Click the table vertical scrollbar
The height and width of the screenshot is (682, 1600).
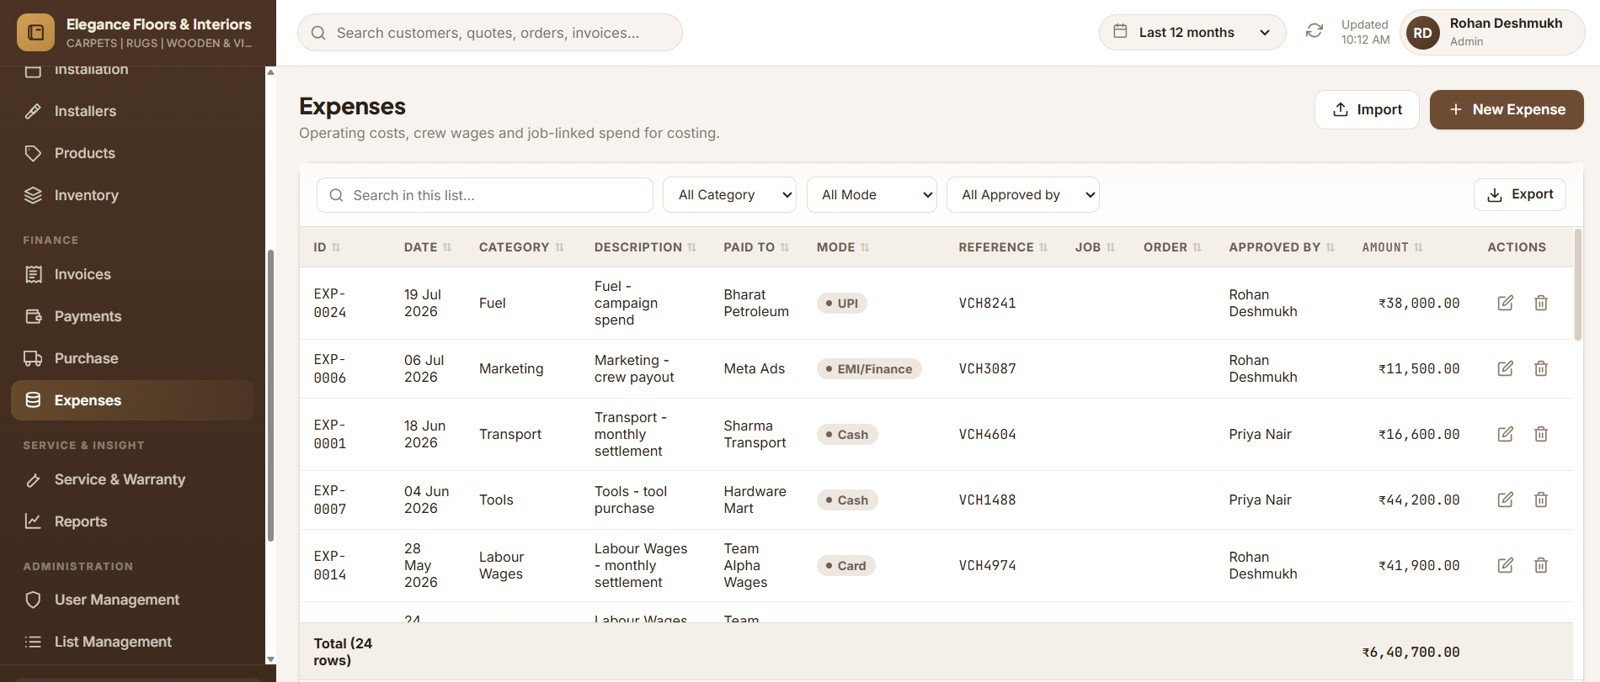(1578, 285)
